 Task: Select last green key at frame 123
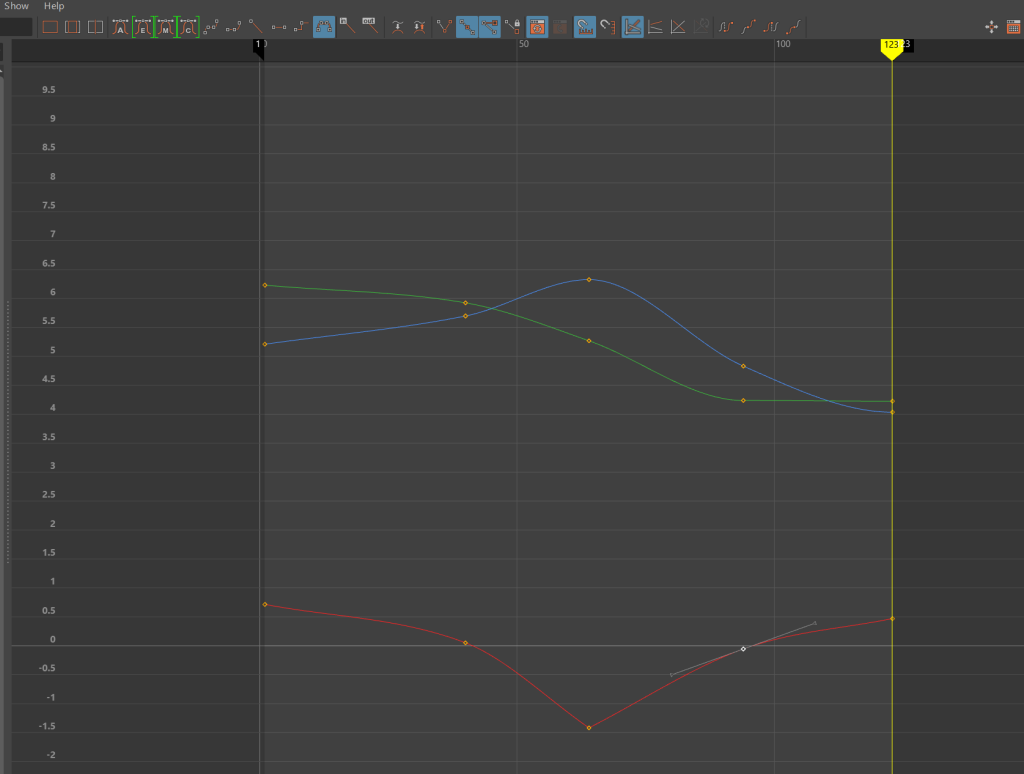(x=892, y=401)
